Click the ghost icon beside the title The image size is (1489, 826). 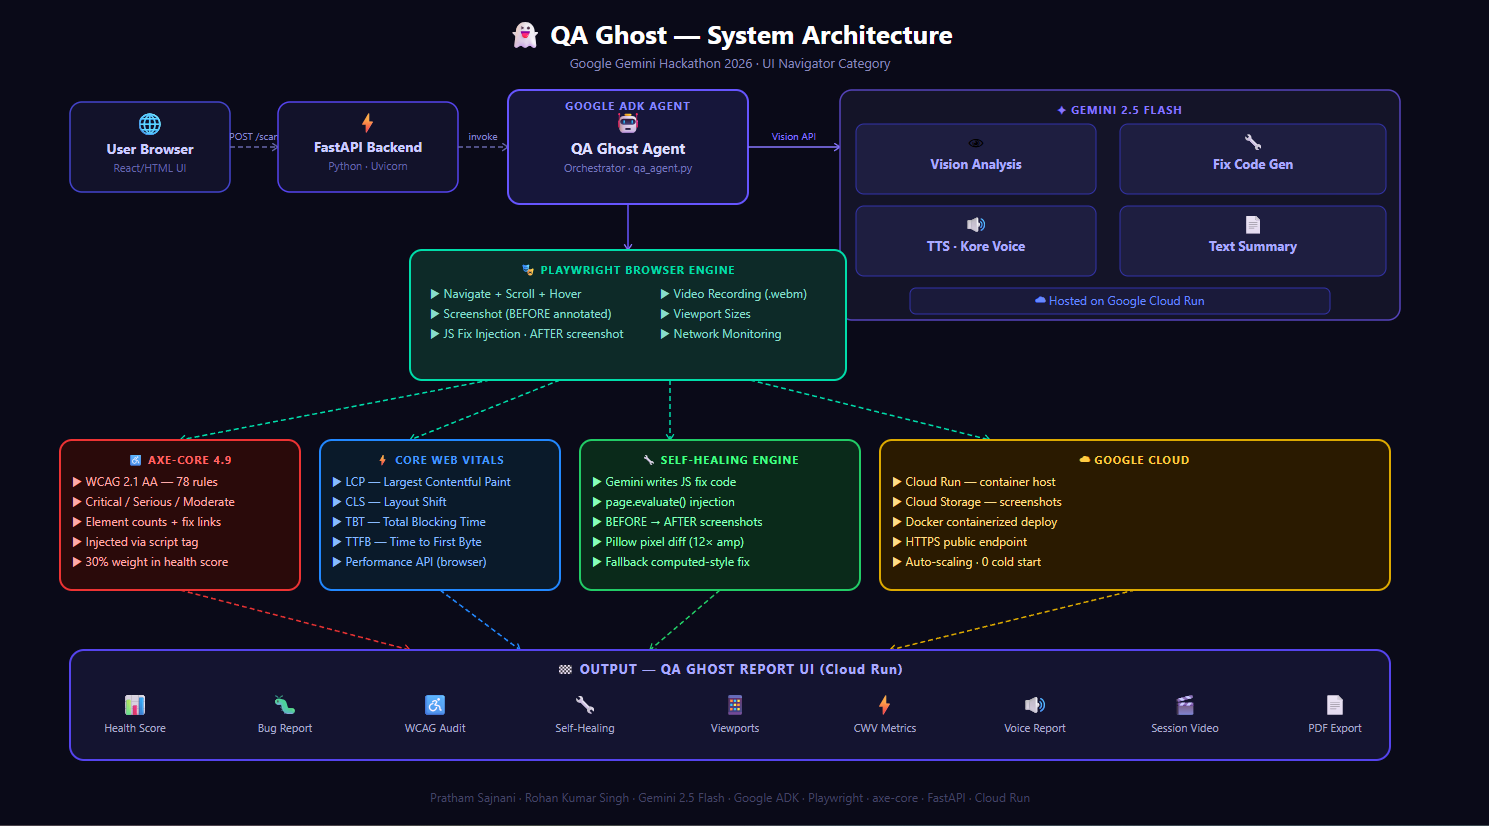(x=525, y=36)
